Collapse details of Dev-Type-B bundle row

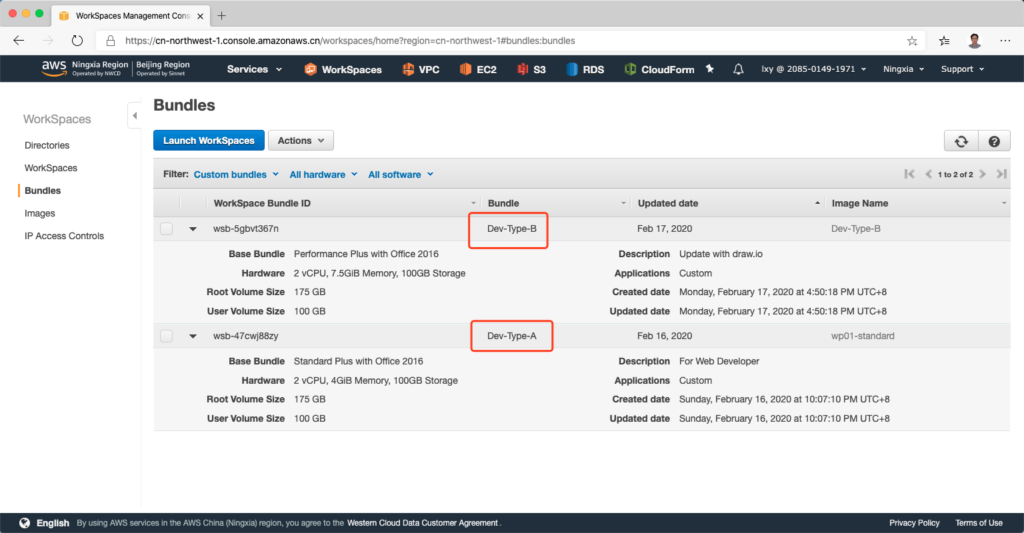point(193,229)
